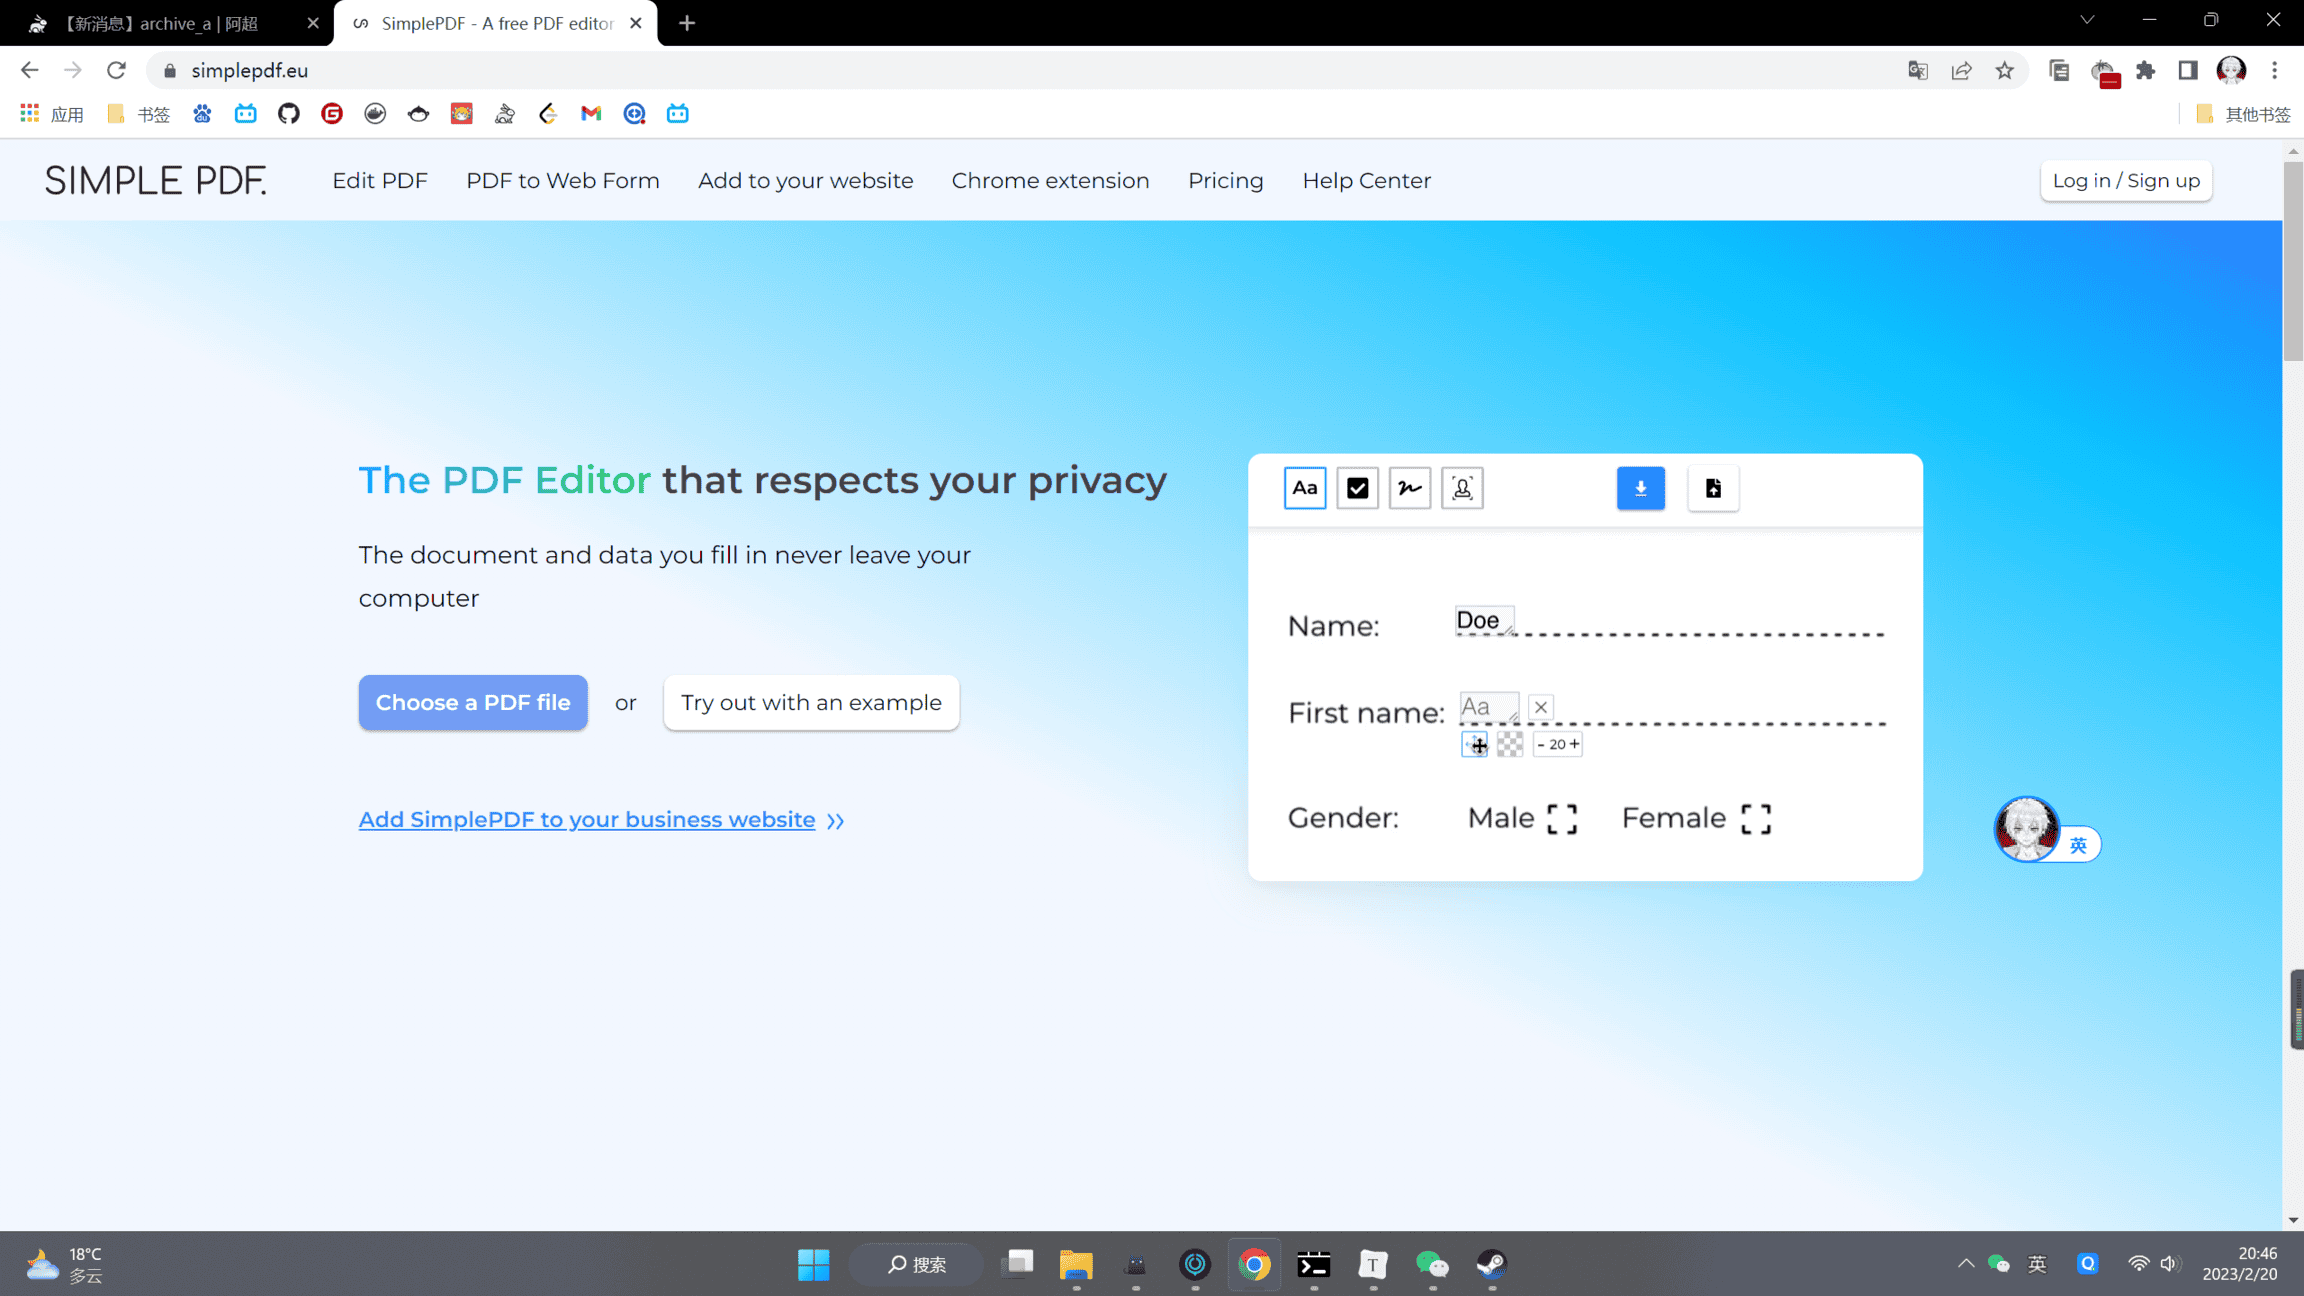Remove the First name text field

click(x=1541, y=707)
